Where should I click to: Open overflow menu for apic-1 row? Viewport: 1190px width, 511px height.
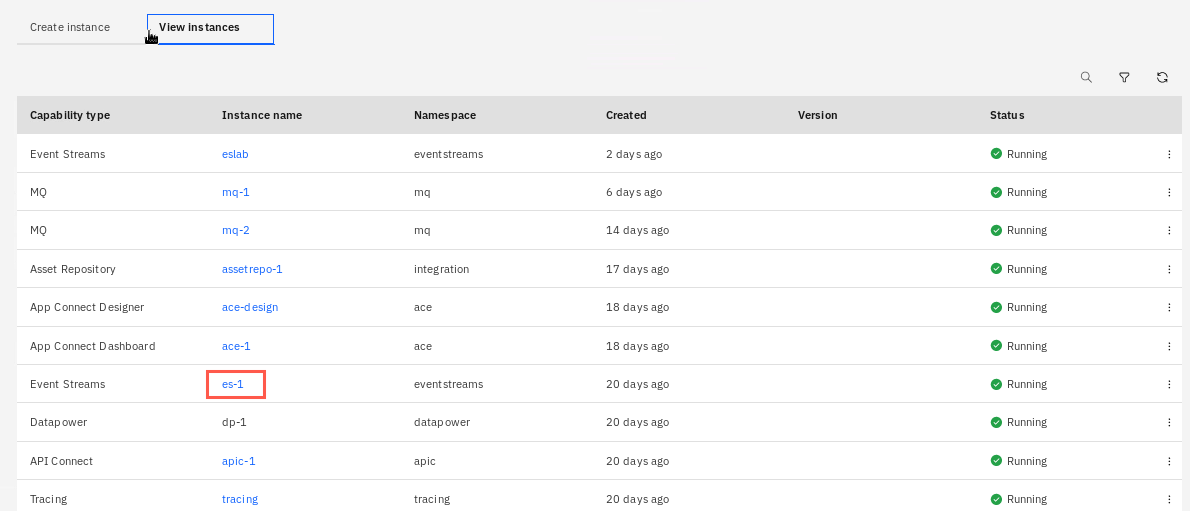1169,461
